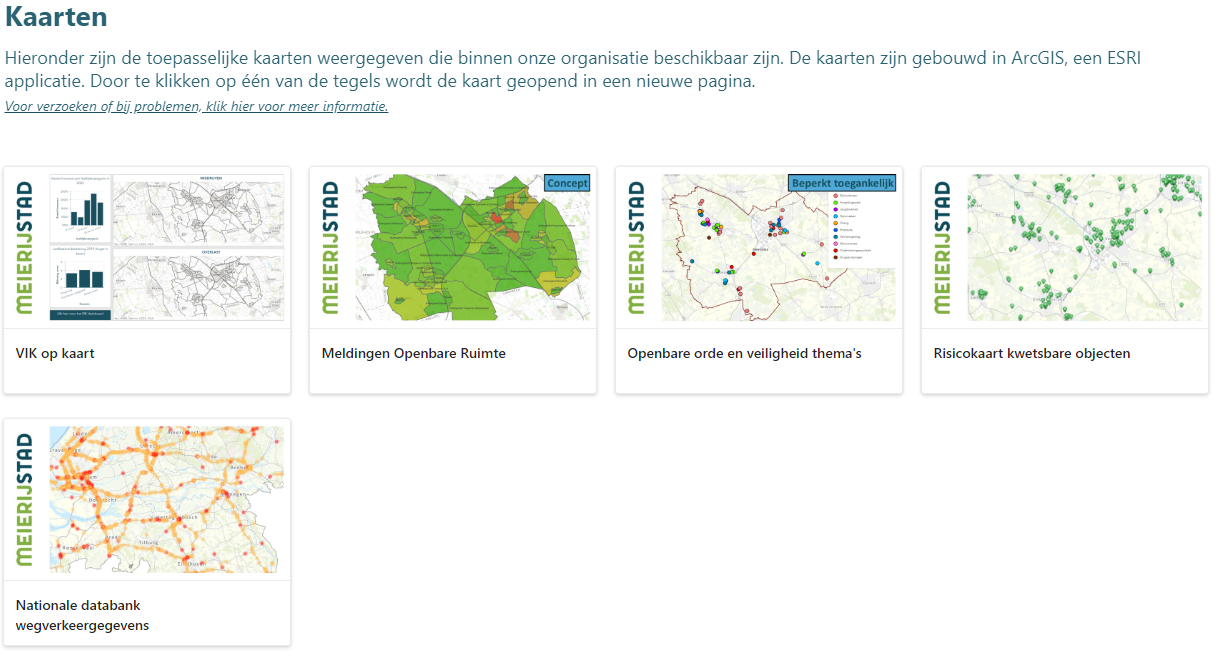Open the green markers map of Risicokaart
The height and width of the screenshot is (661, 1218).
(x=1083, y=248)
